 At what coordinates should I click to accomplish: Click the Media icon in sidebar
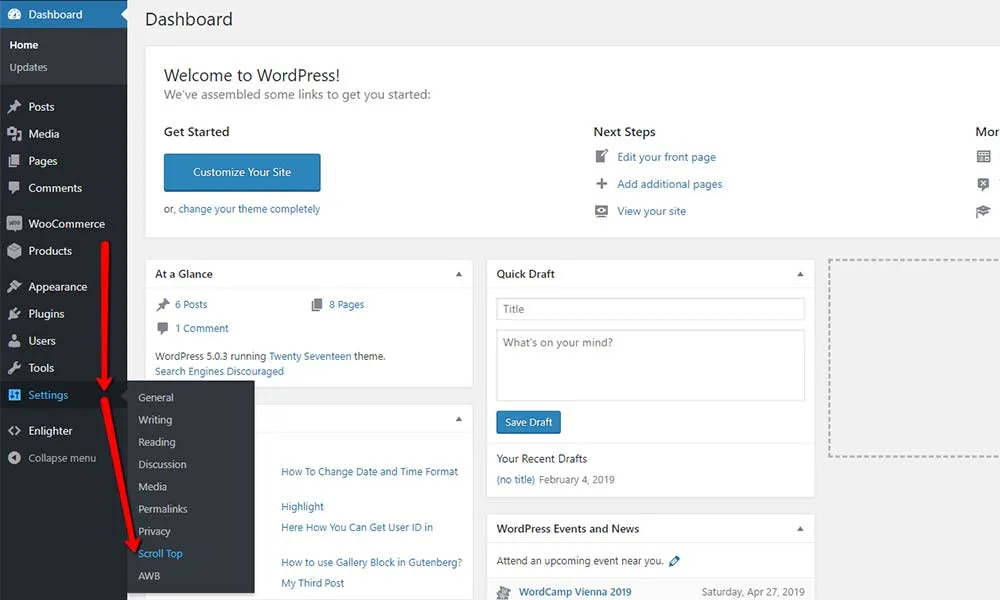tap(14, 134)
